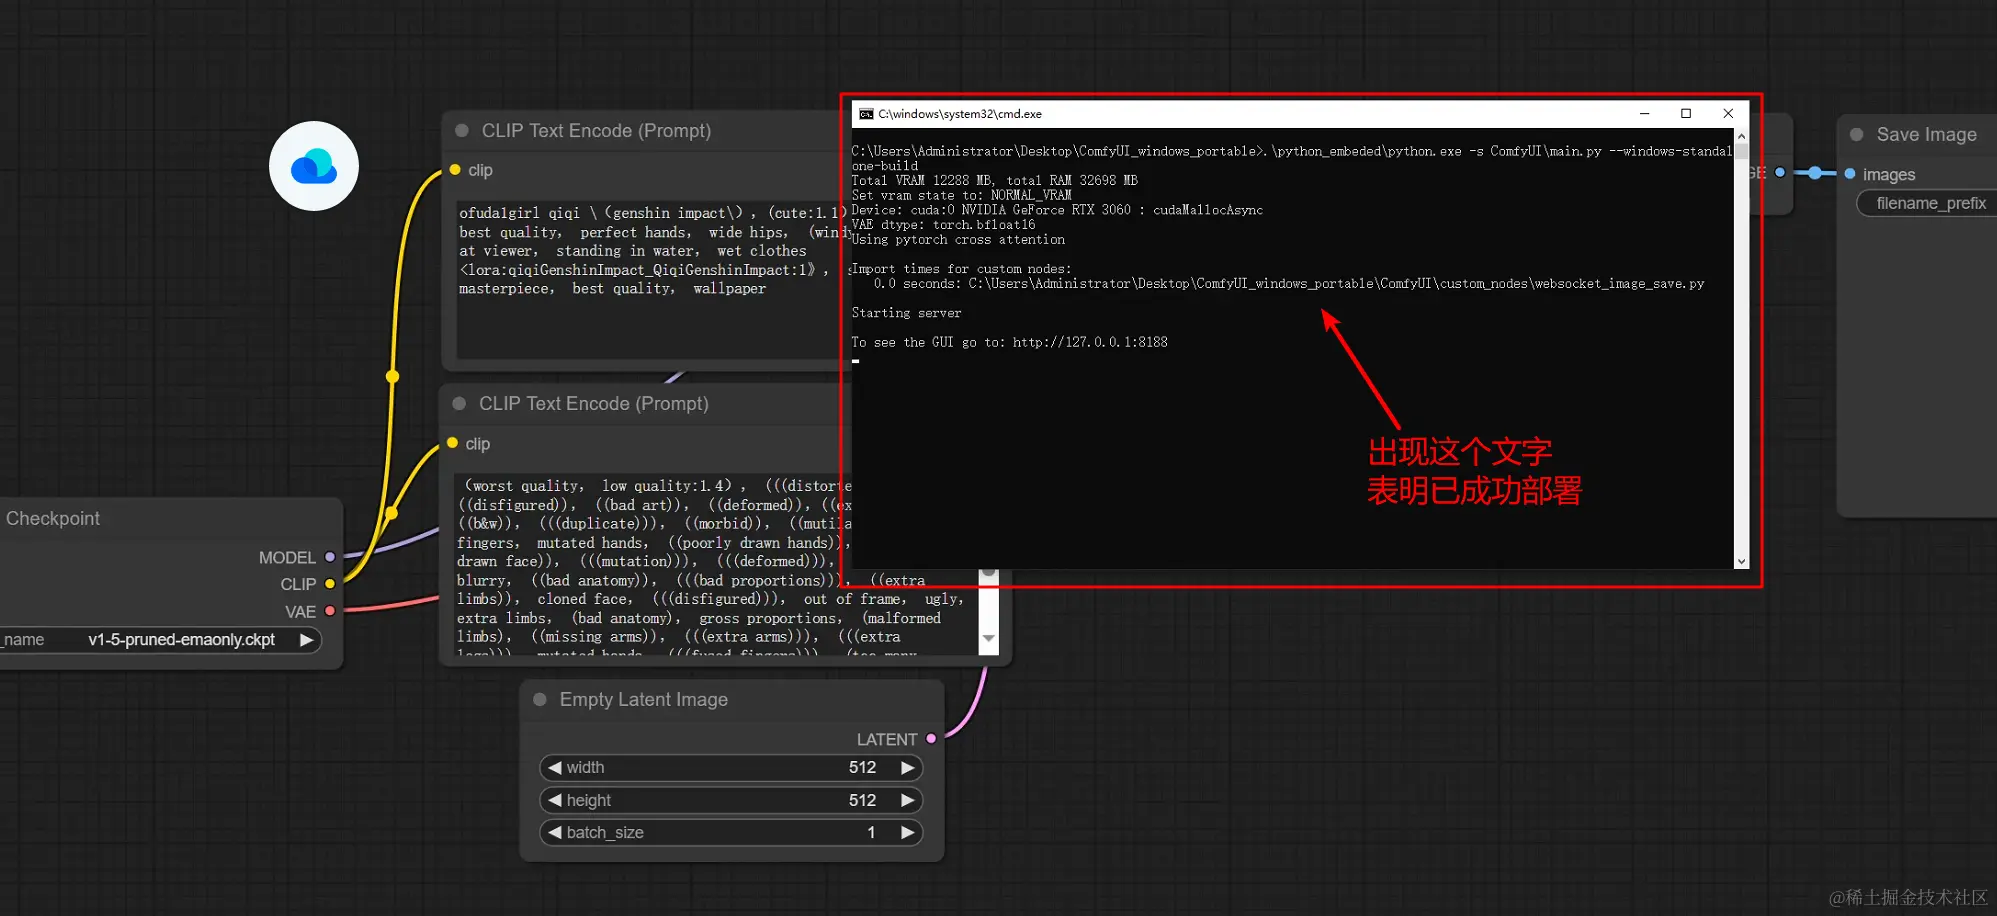The width and height of the screenshot is (1997, 916).
Task: Click the red VAE output connector
Action: pyautogui.click(x=330, y=611)
